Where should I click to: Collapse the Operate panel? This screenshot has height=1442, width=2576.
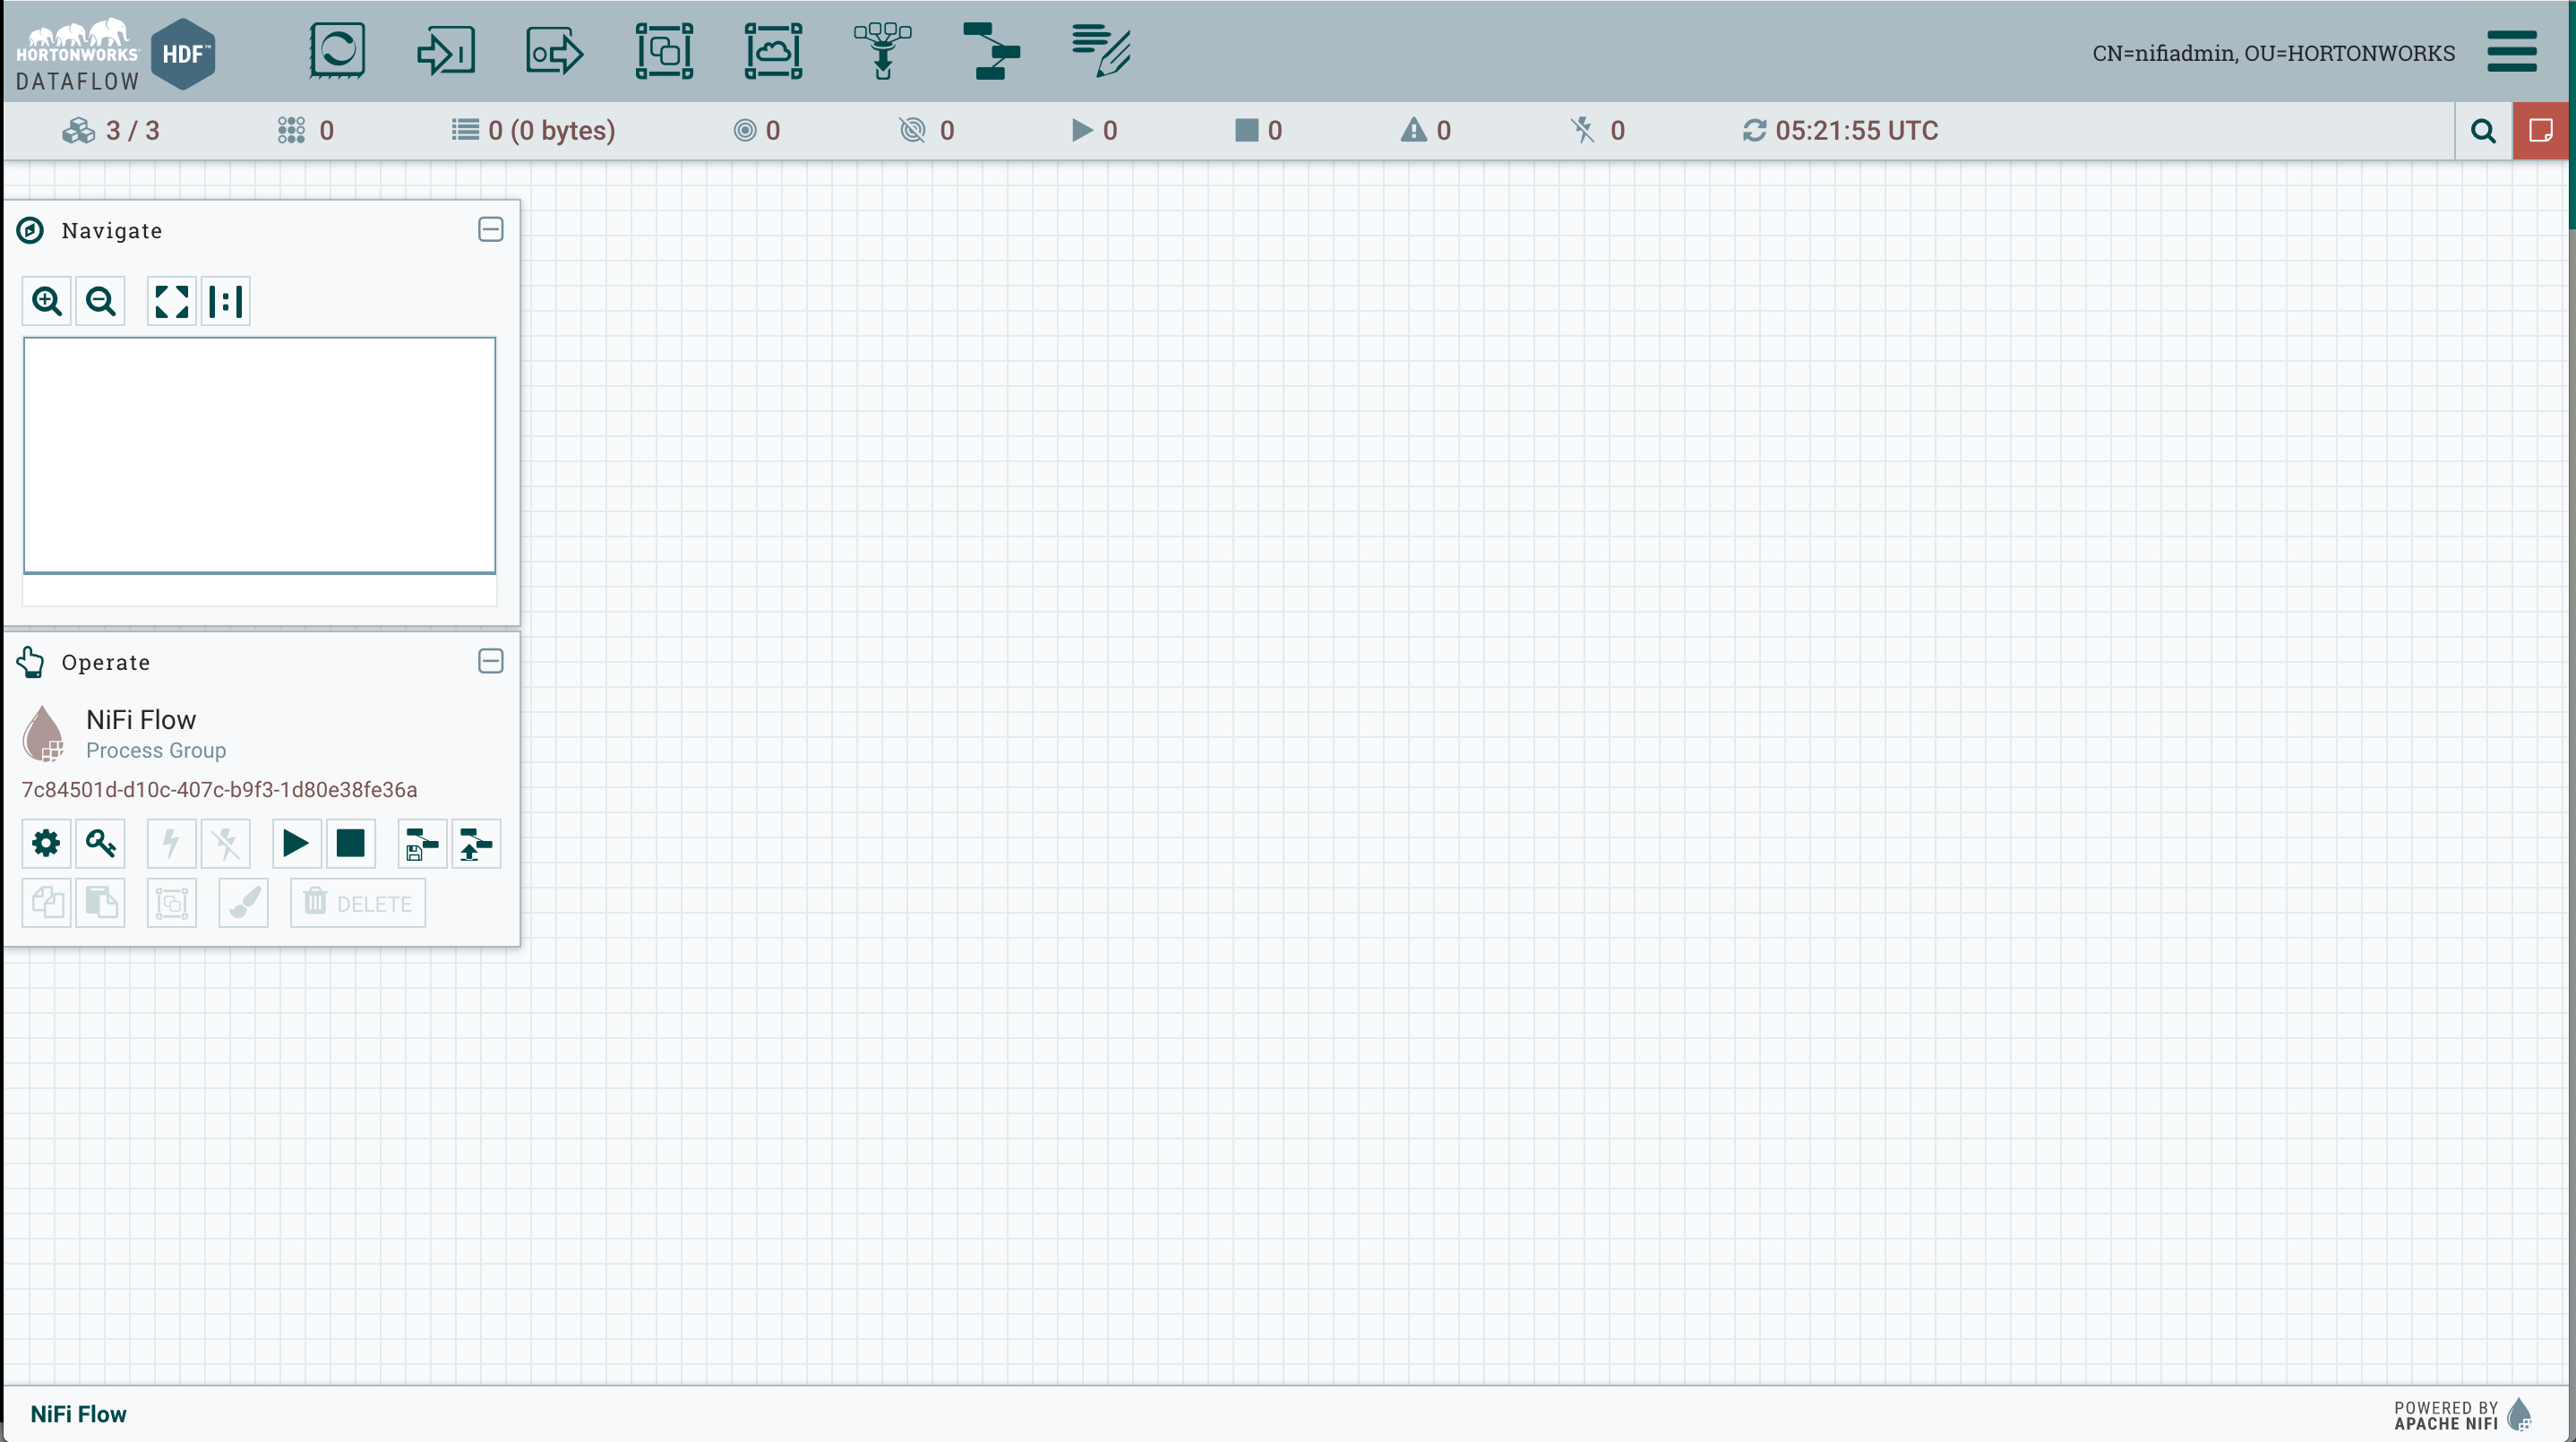click(x=490, y=661)
